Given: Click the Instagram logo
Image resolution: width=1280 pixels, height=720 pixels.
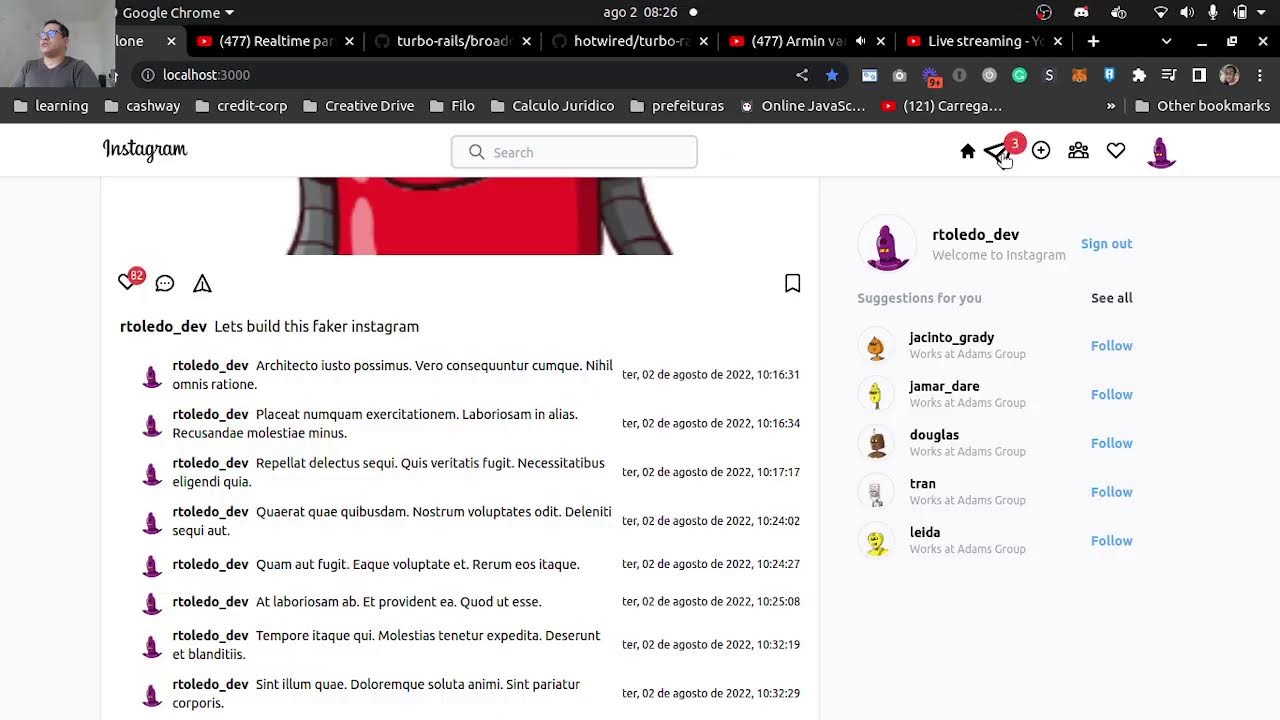Looking at the screenshot, I should click(x=145, y=150).
